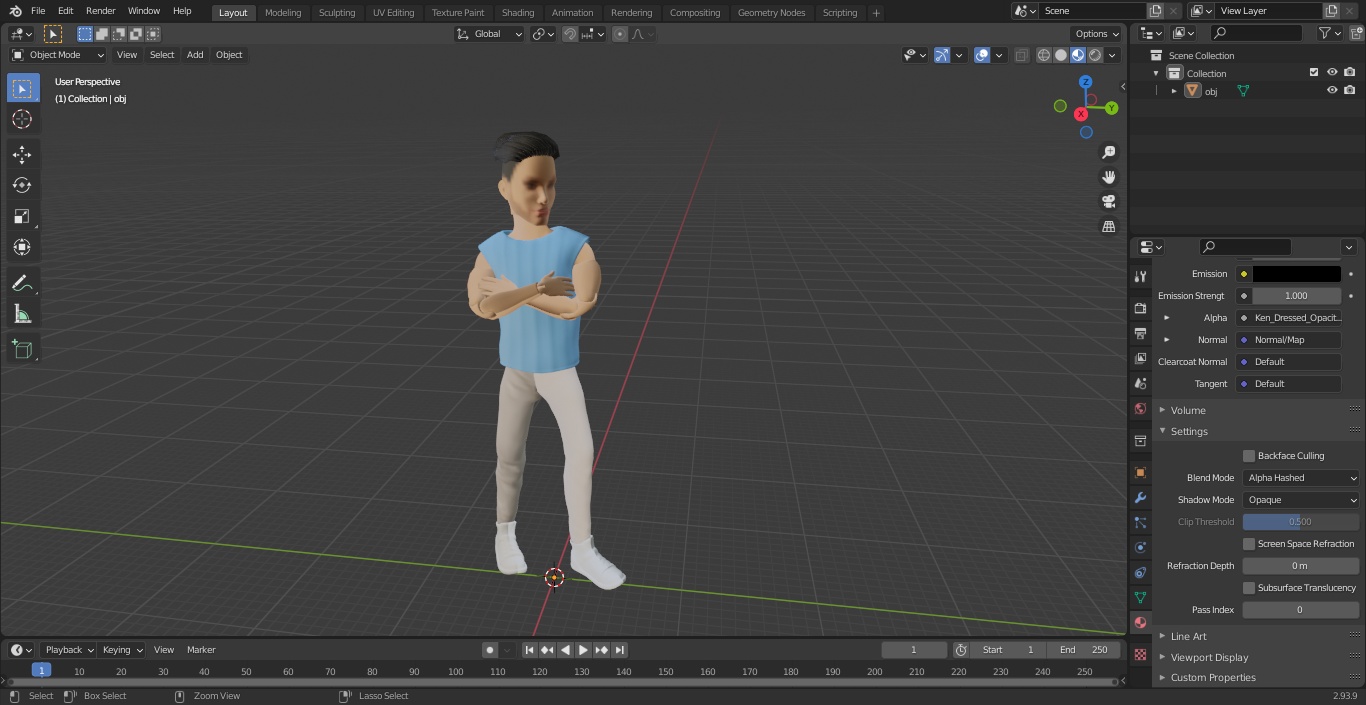Screen dimensions: 1366x705
Task: Open Blend Mode dropdown
Action: click(x=1301, y=478)
